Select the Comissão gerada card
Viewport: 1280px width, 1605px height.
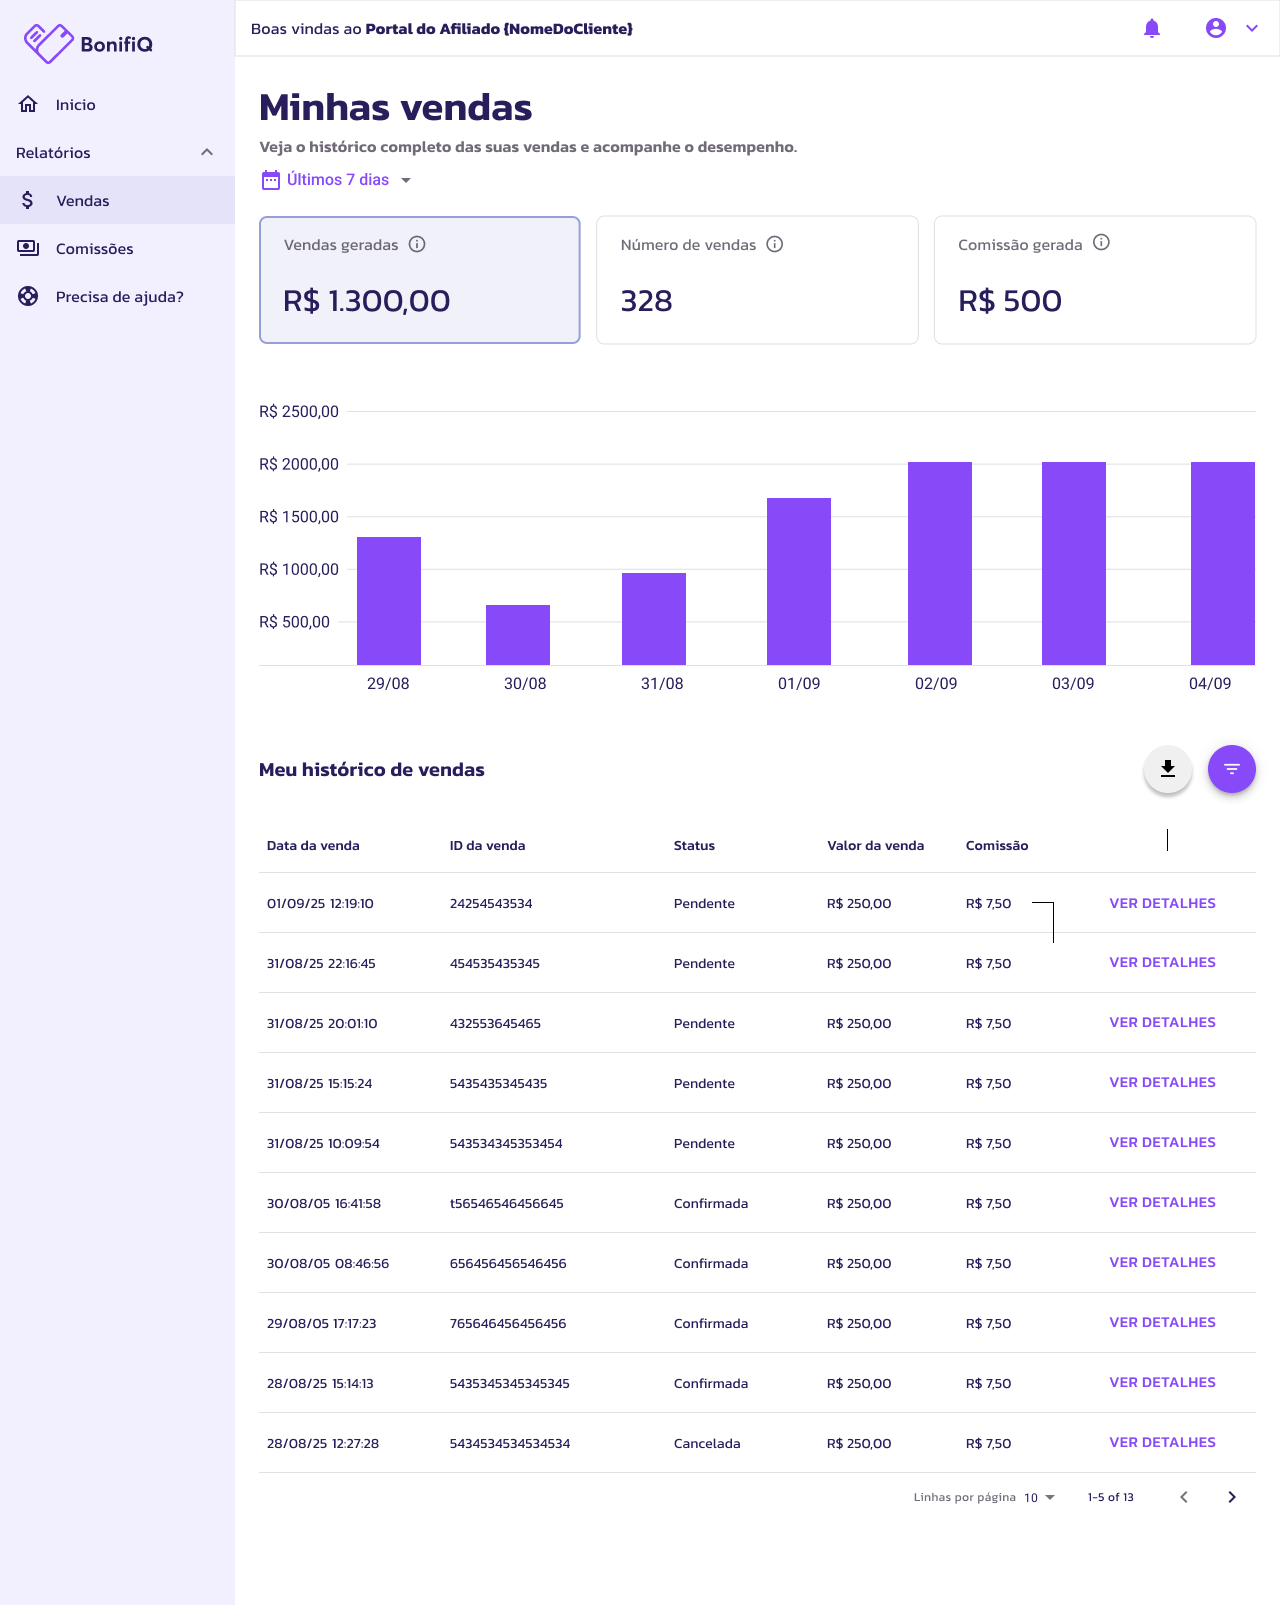(x=1095, y=280)
